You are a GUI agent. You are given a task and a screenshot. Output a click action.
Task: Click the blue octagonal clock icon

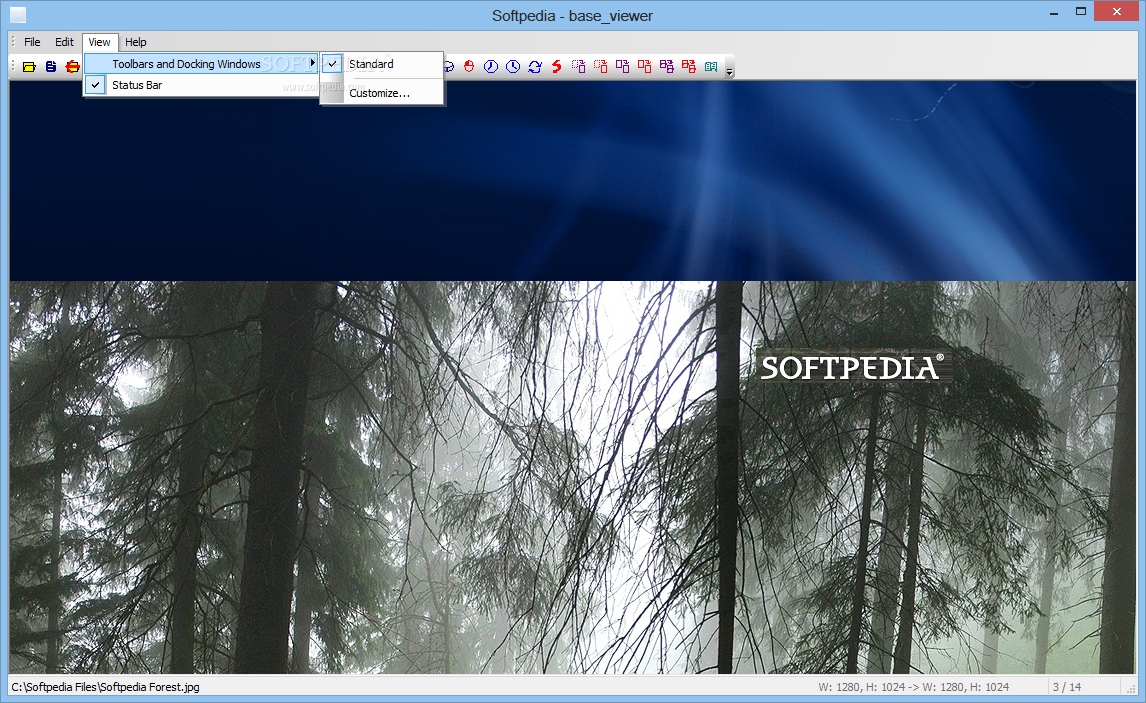(491, 66)
